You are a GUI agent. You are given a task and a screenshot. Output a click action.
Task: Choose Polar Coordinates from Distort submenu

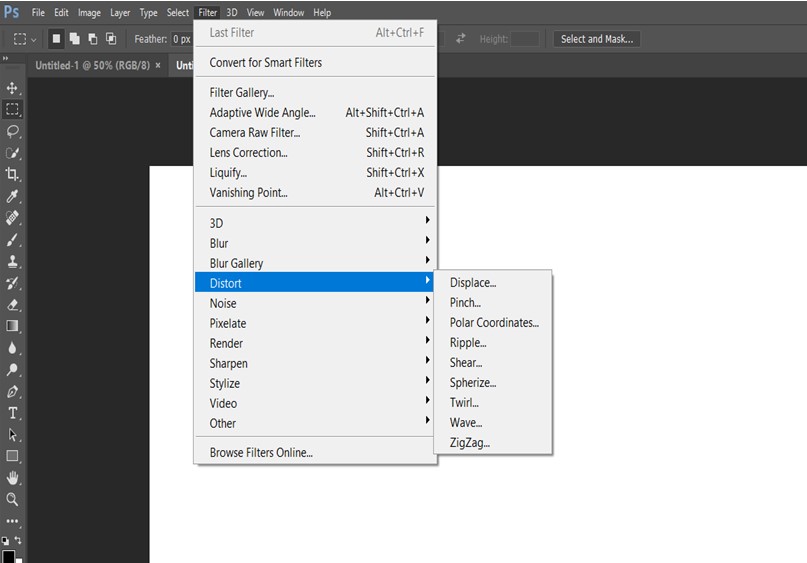(x=493, y=323)
